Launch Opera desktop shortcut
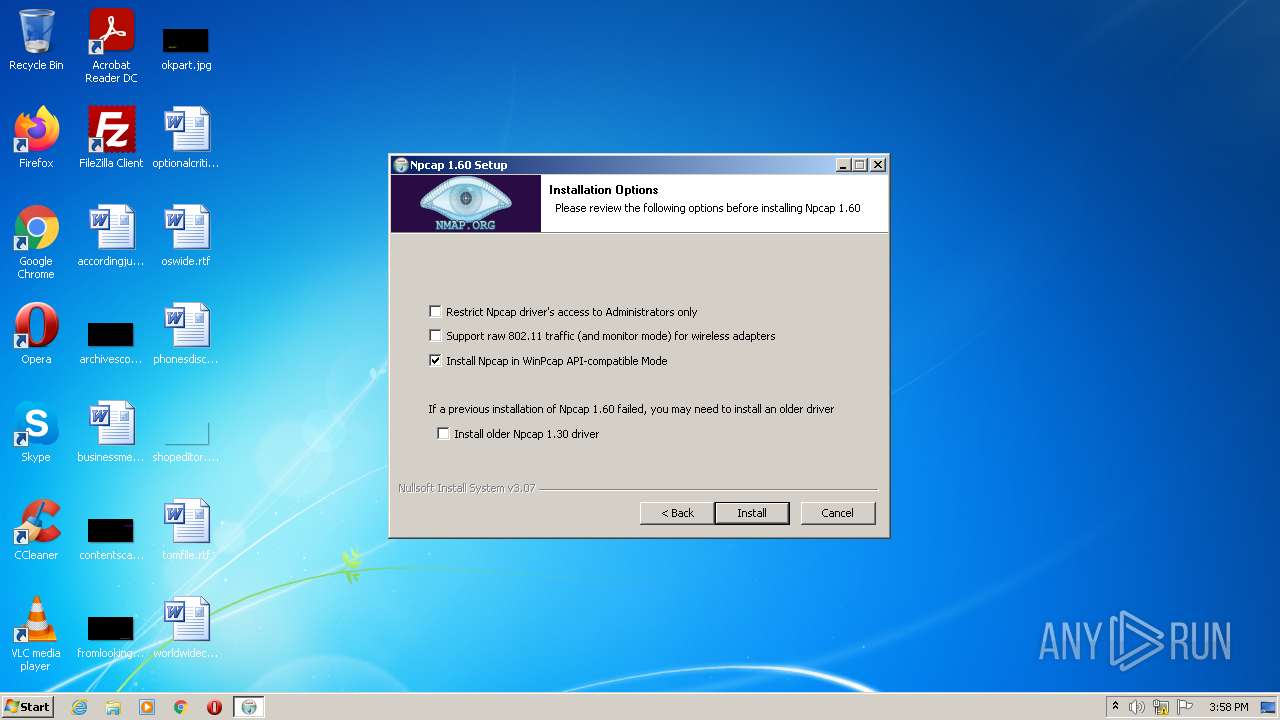The width and height of the screenshot is (1280, 720). coord(36,334)
